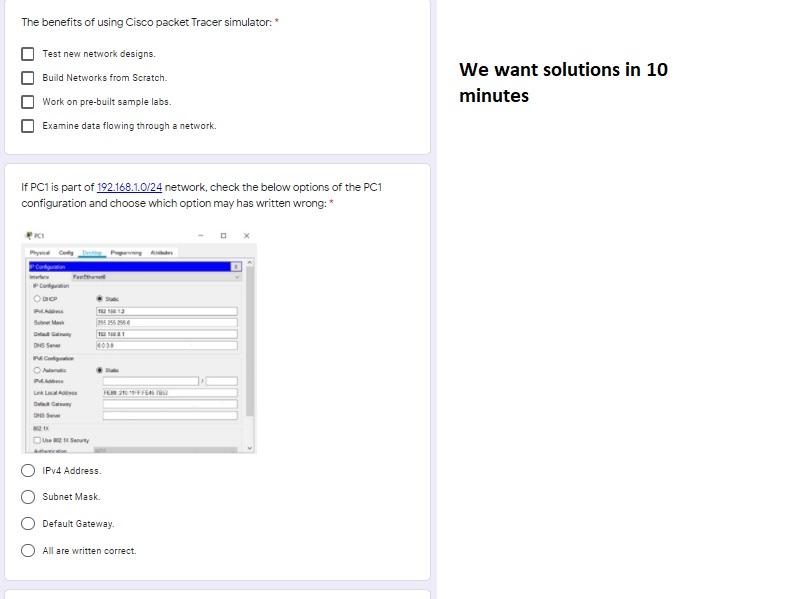Enable the "Use 802.1X Security" checkbox
This screenshot has width=803, height=599.
[35, 439]
